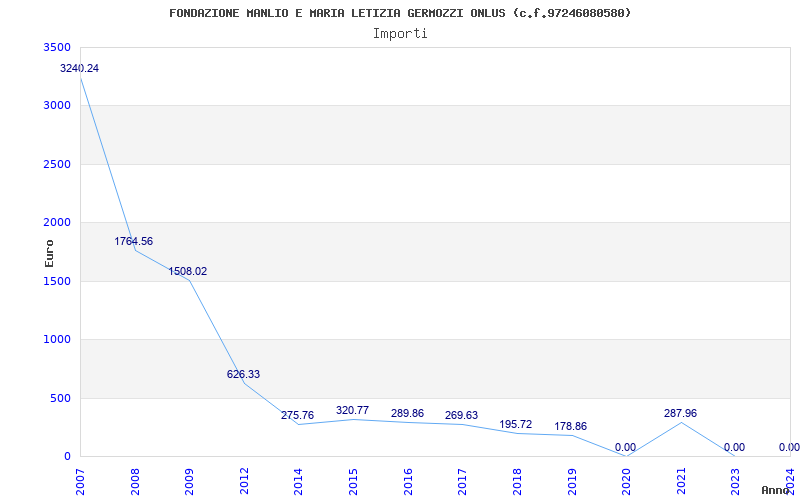Click the 0.00 label above 2024
This screenshot has width=800, height=500.
[x=789, y=447]
